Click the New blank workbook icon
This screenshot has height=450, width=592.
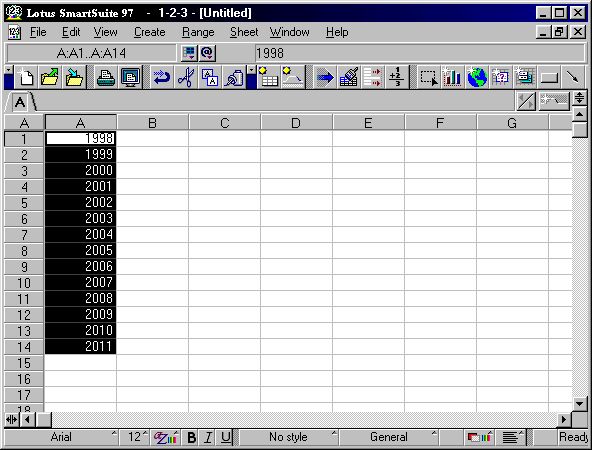26,77
